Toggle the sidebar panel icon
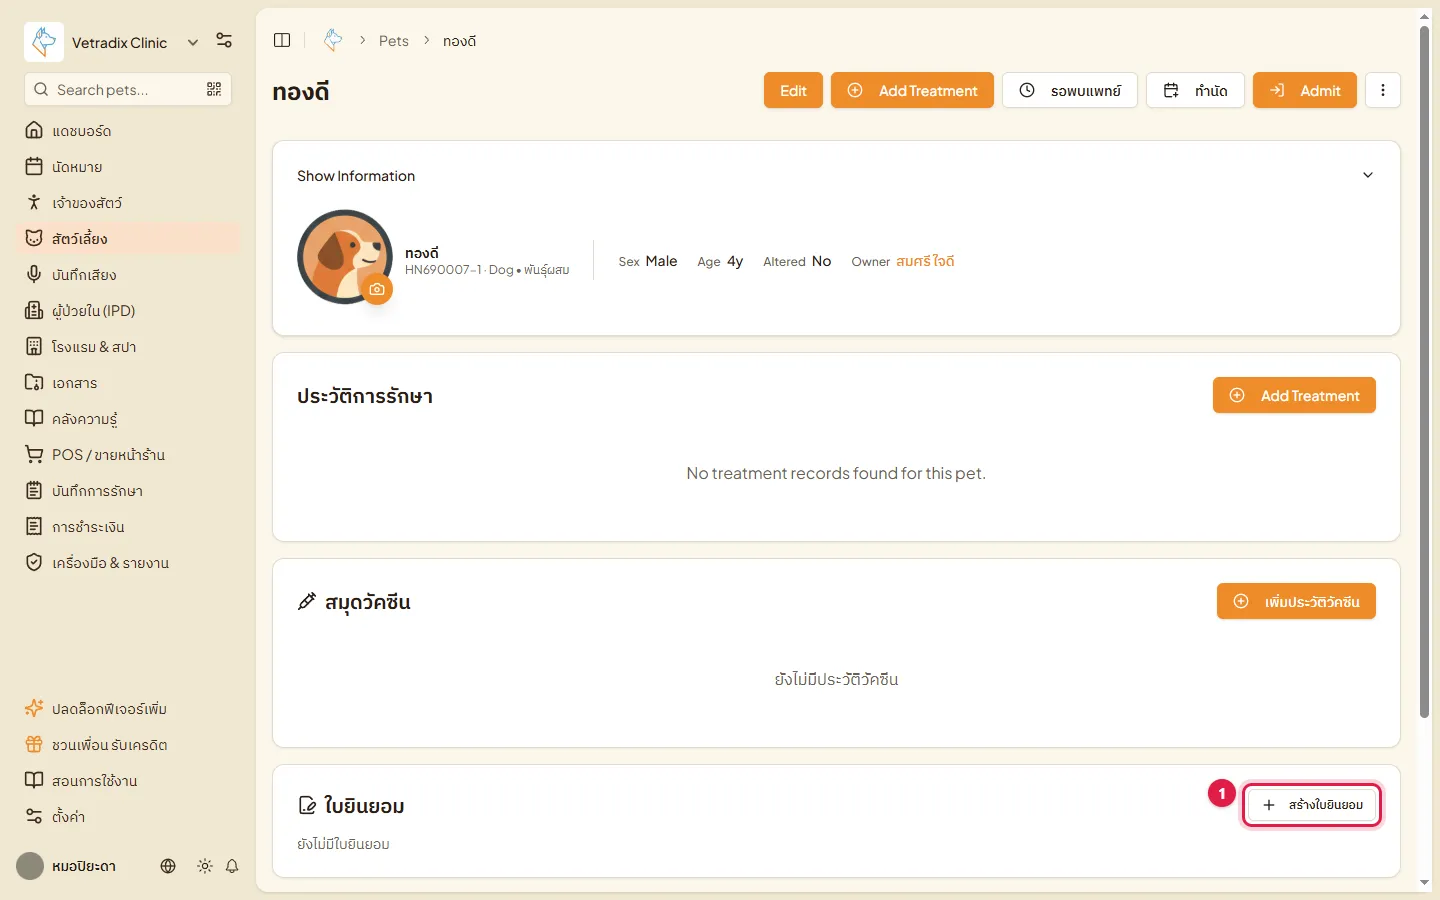The width and height of the screenshot is (1440, 900). (282, 40)
